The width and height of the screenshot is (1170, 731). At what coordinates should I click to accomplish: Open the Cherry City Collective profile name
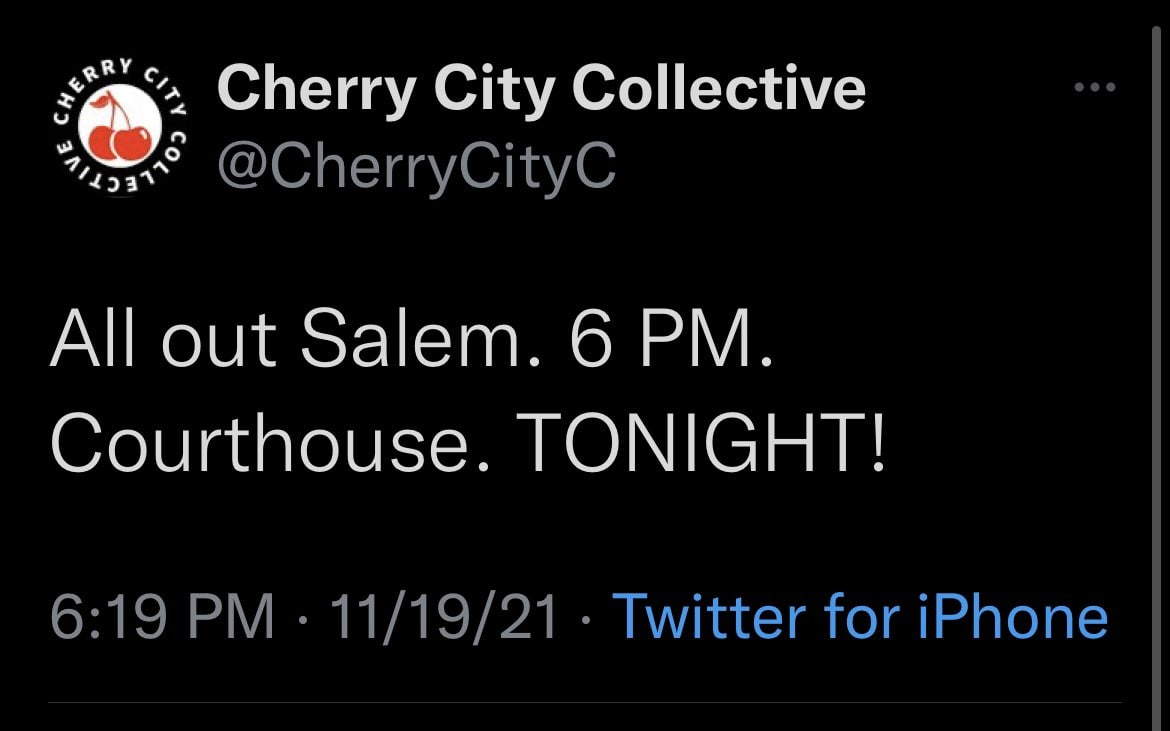coord(540,88)
